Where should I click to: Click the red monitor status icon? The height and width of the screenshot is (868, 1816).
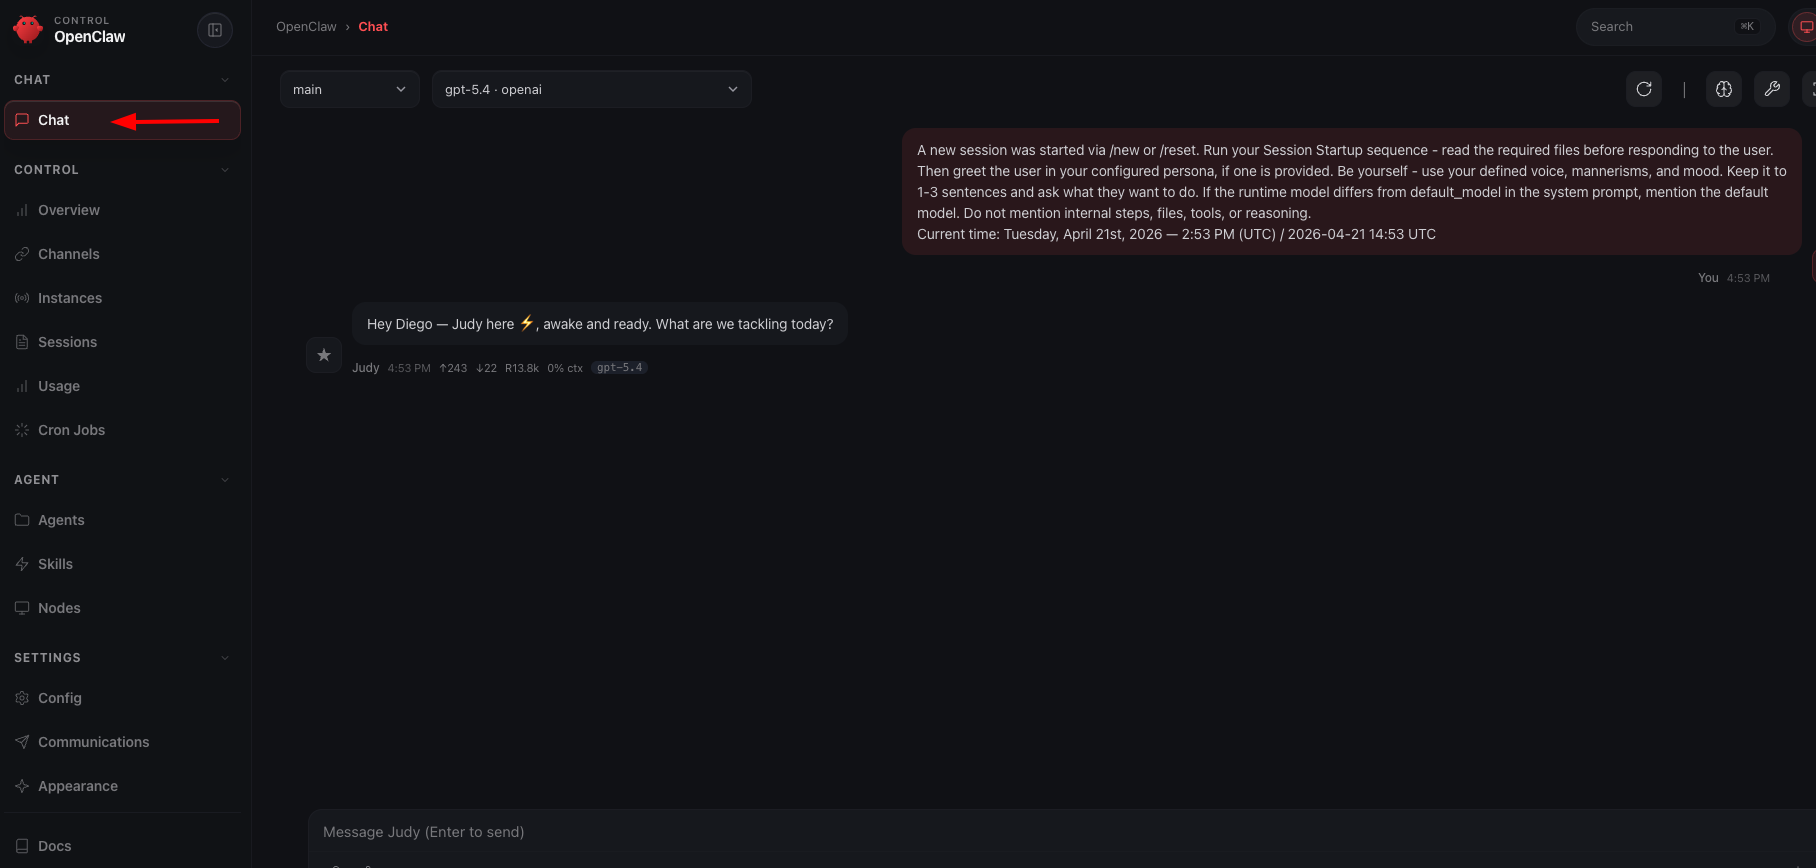point(1808,27)
